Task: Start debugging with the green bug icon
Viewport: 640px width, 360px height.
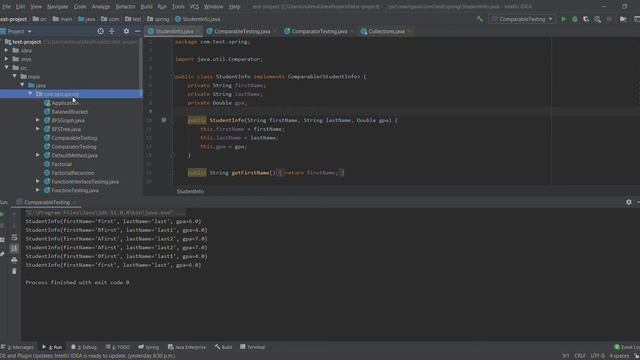Action: click(575, 19)
